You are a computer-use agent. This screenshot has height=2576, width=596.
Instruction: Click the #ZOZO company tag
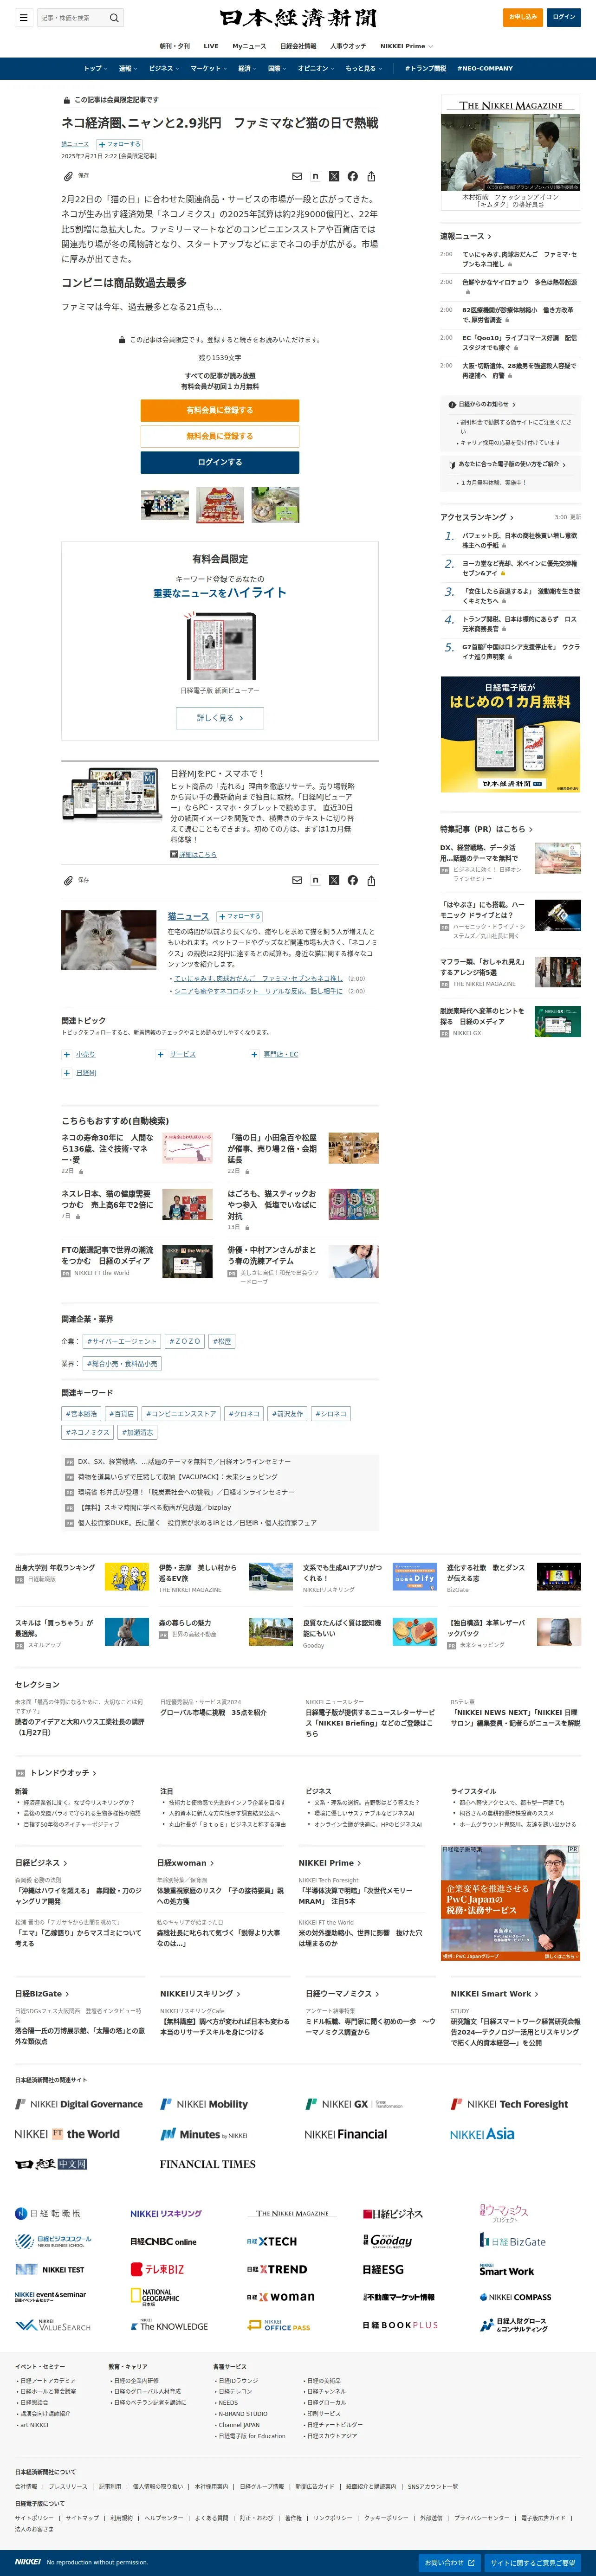tap(185, 1341)
